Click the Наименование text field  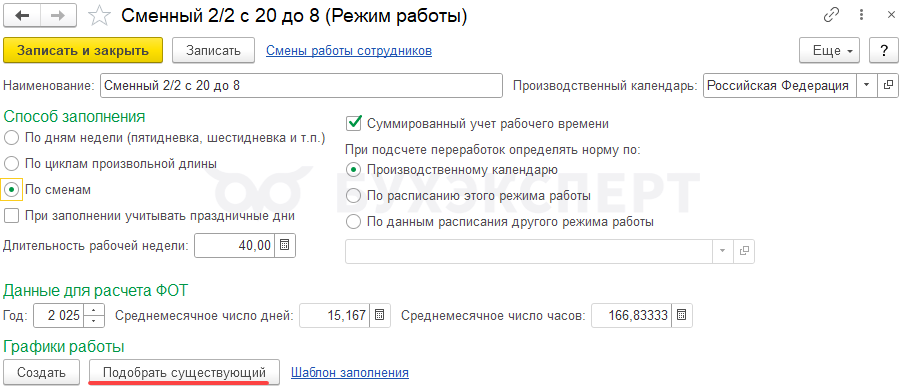[x=301, y=85]
